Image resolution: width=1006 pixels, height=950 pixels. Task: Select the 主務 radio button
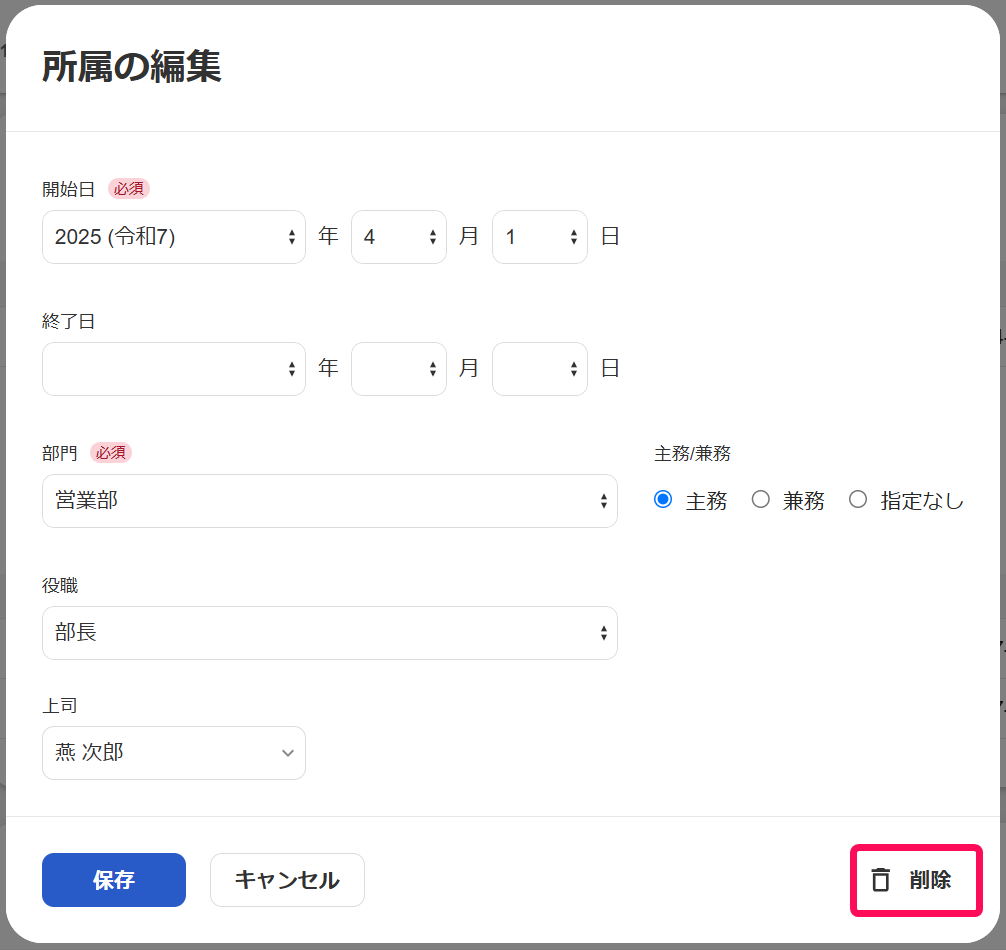coord(662,500)
